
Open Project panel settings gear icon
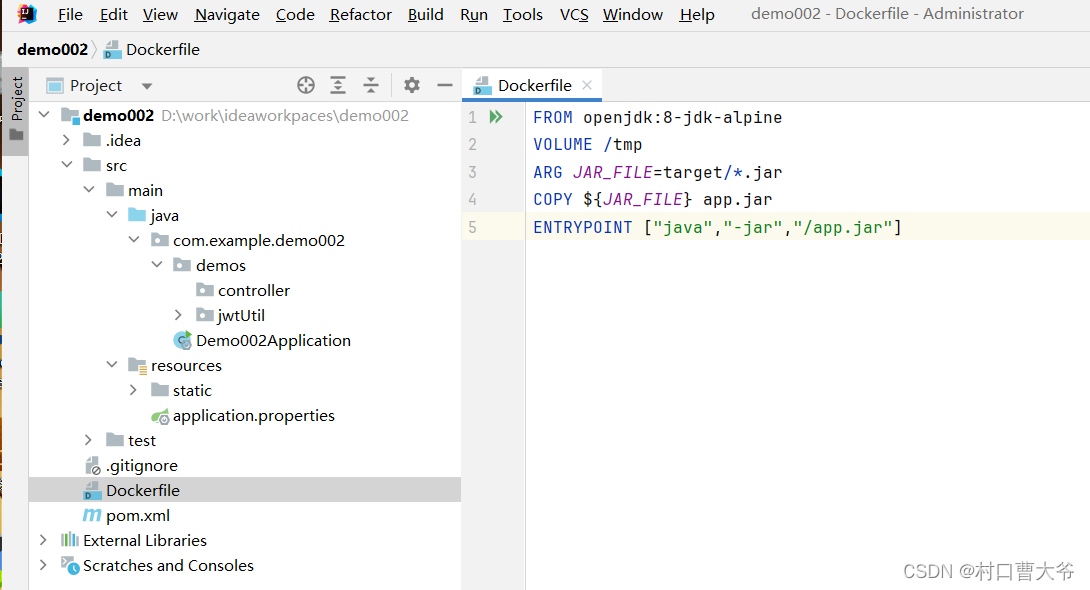point(410,86)
